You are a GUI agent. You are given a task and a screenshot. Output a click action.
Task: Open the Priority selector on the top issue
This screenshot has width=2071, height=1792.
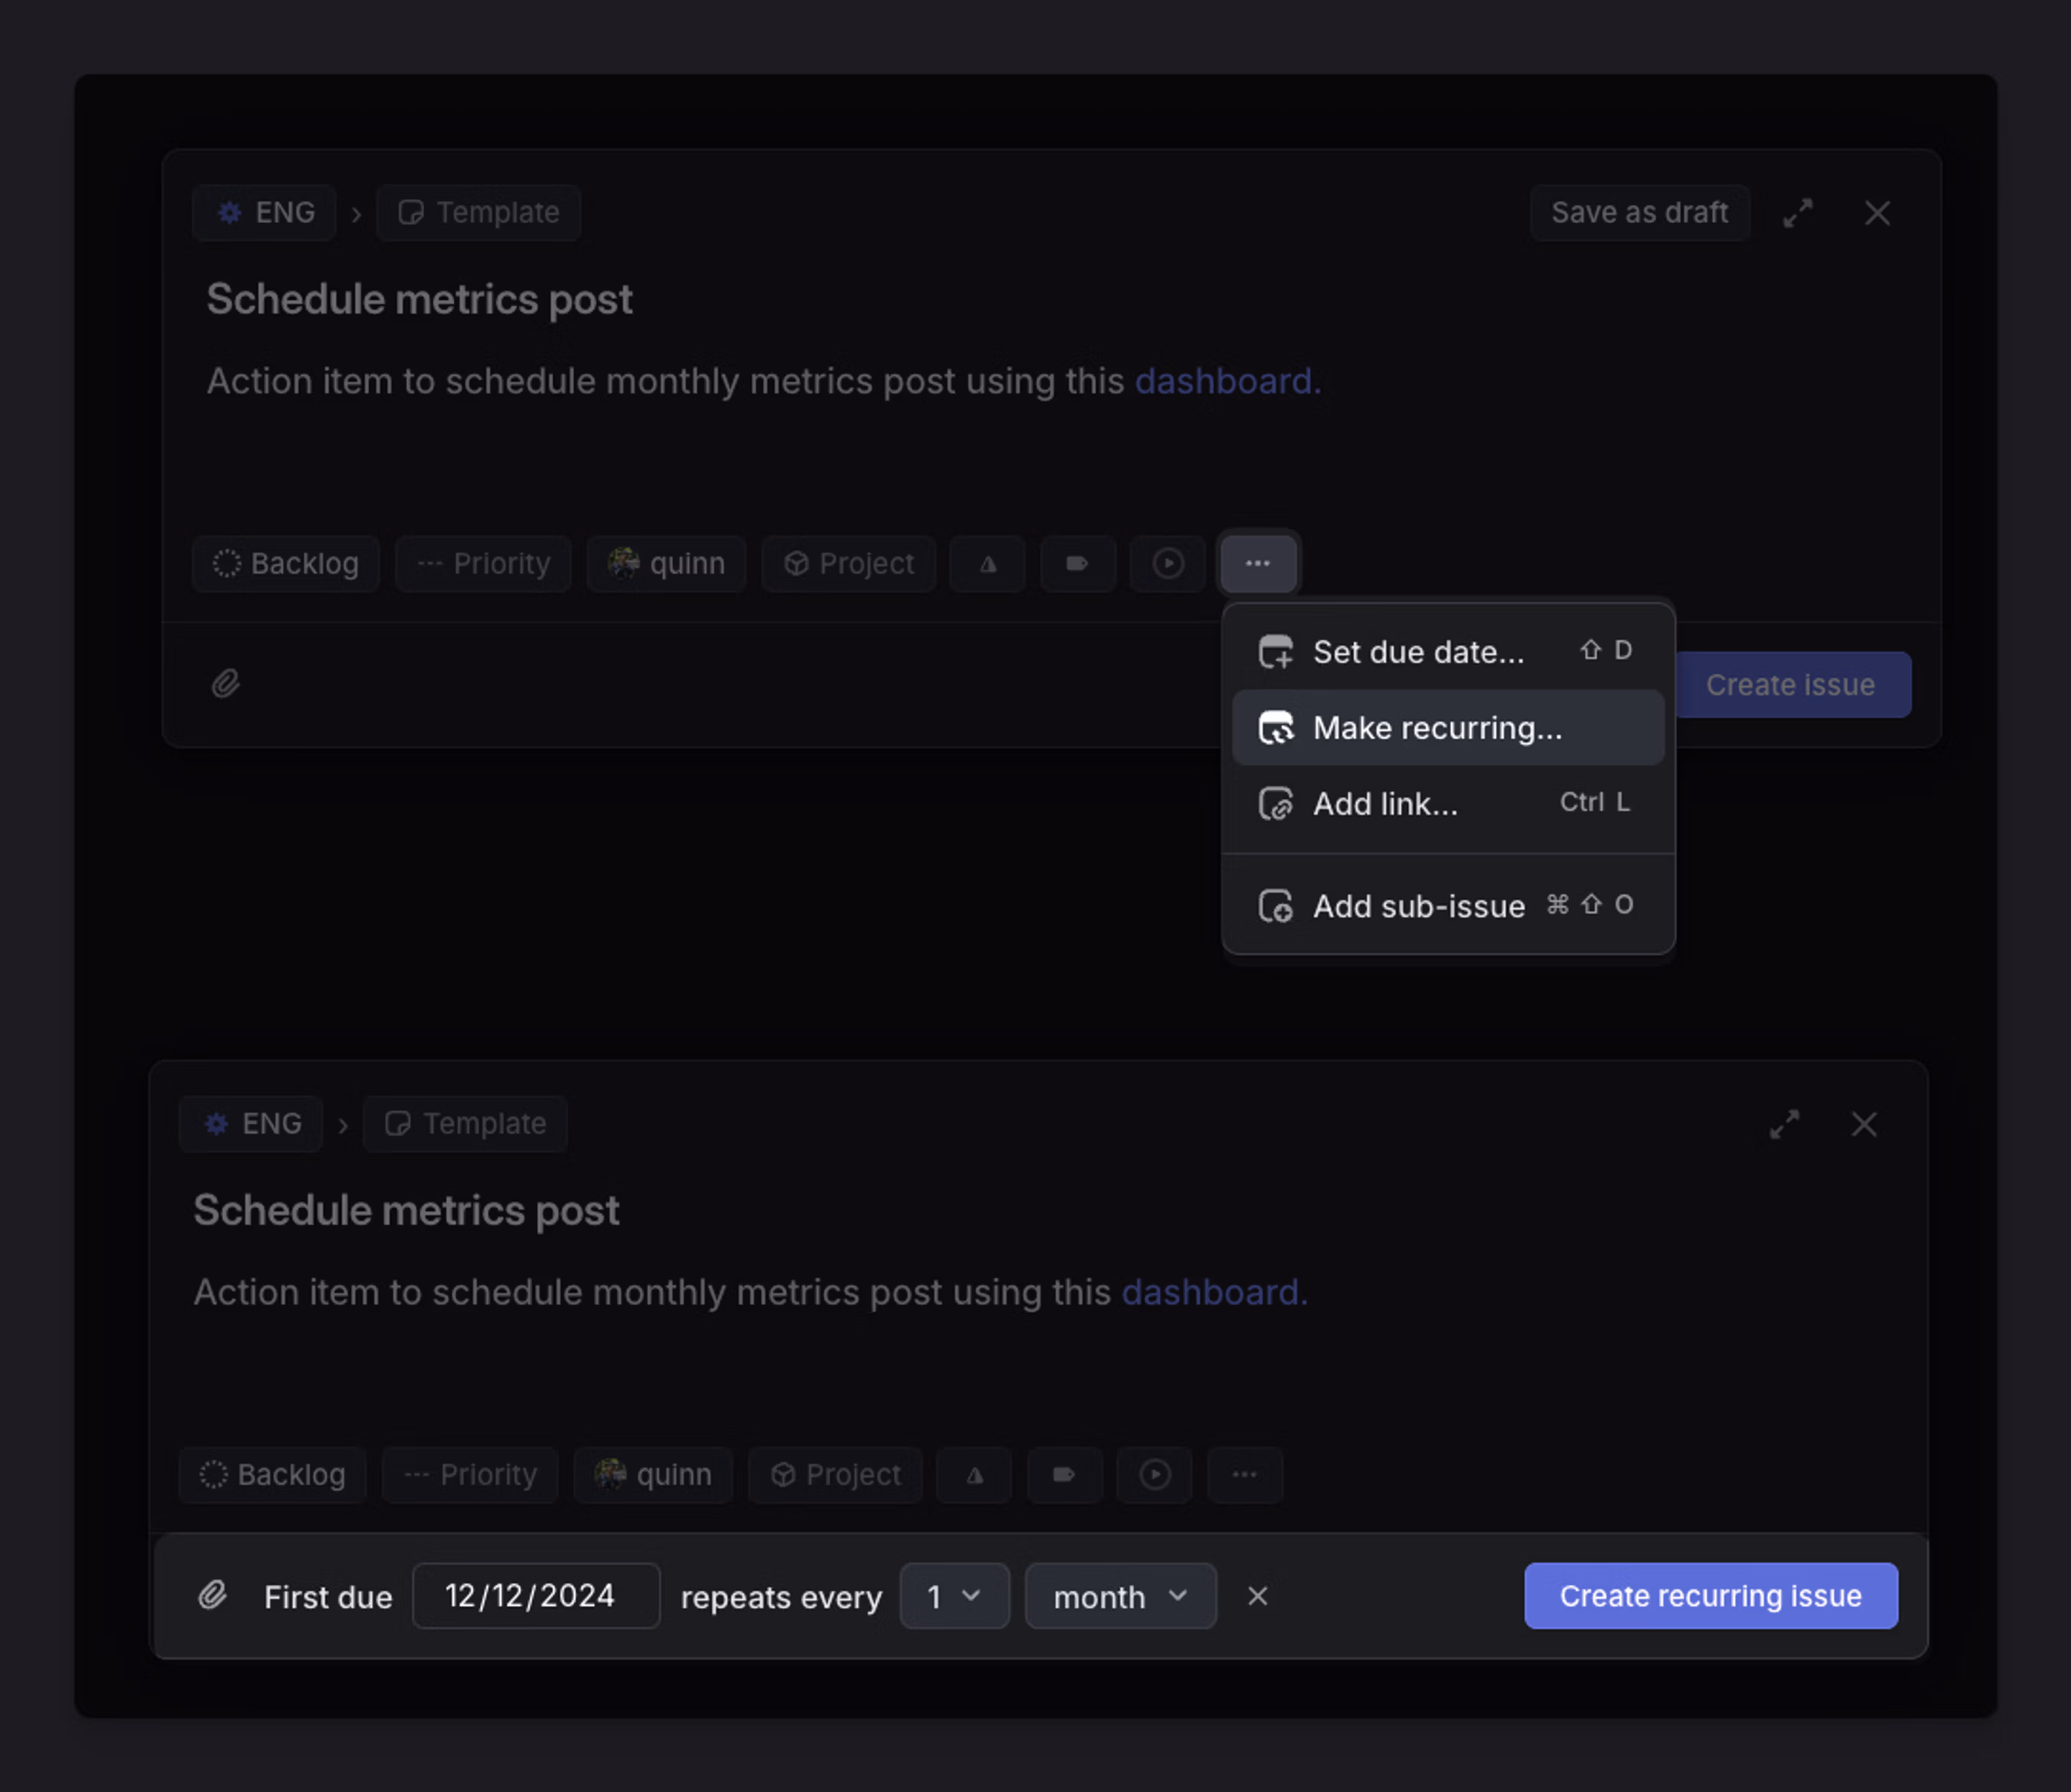coord(483,563)
